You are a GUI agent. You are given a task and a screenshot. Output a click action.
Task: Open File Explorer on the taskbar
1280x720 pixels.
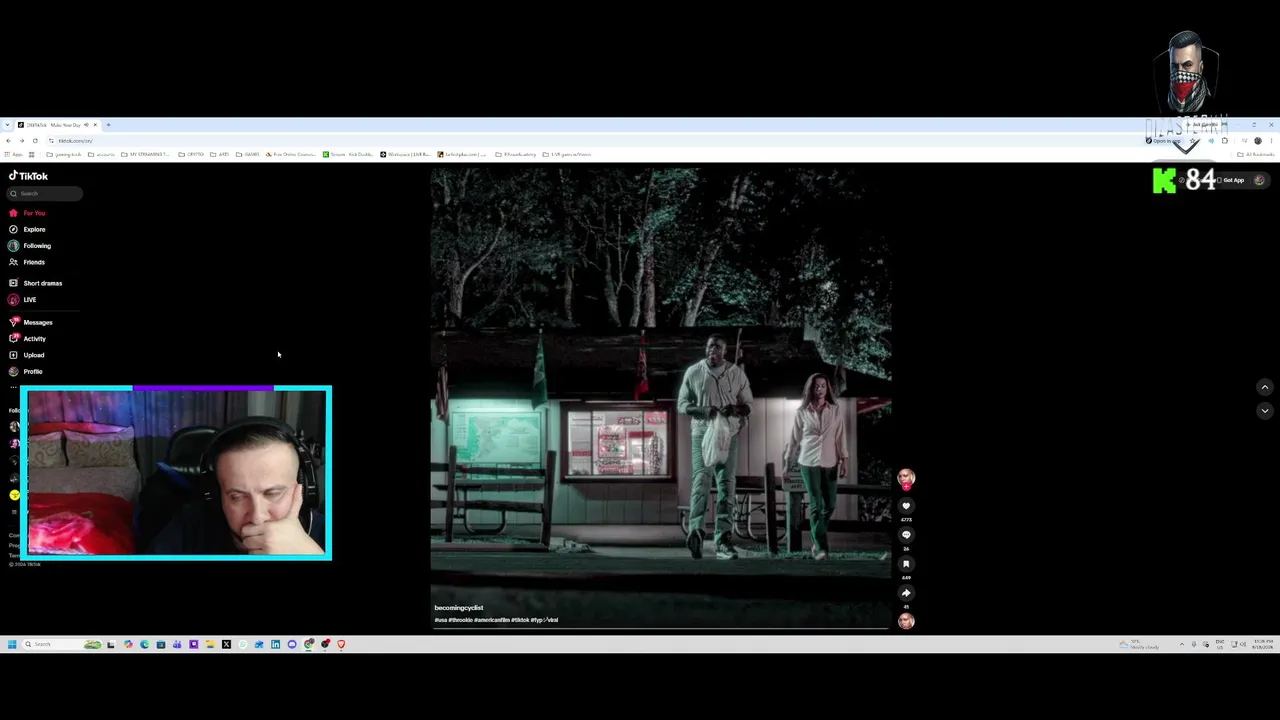tap(209, 644)
